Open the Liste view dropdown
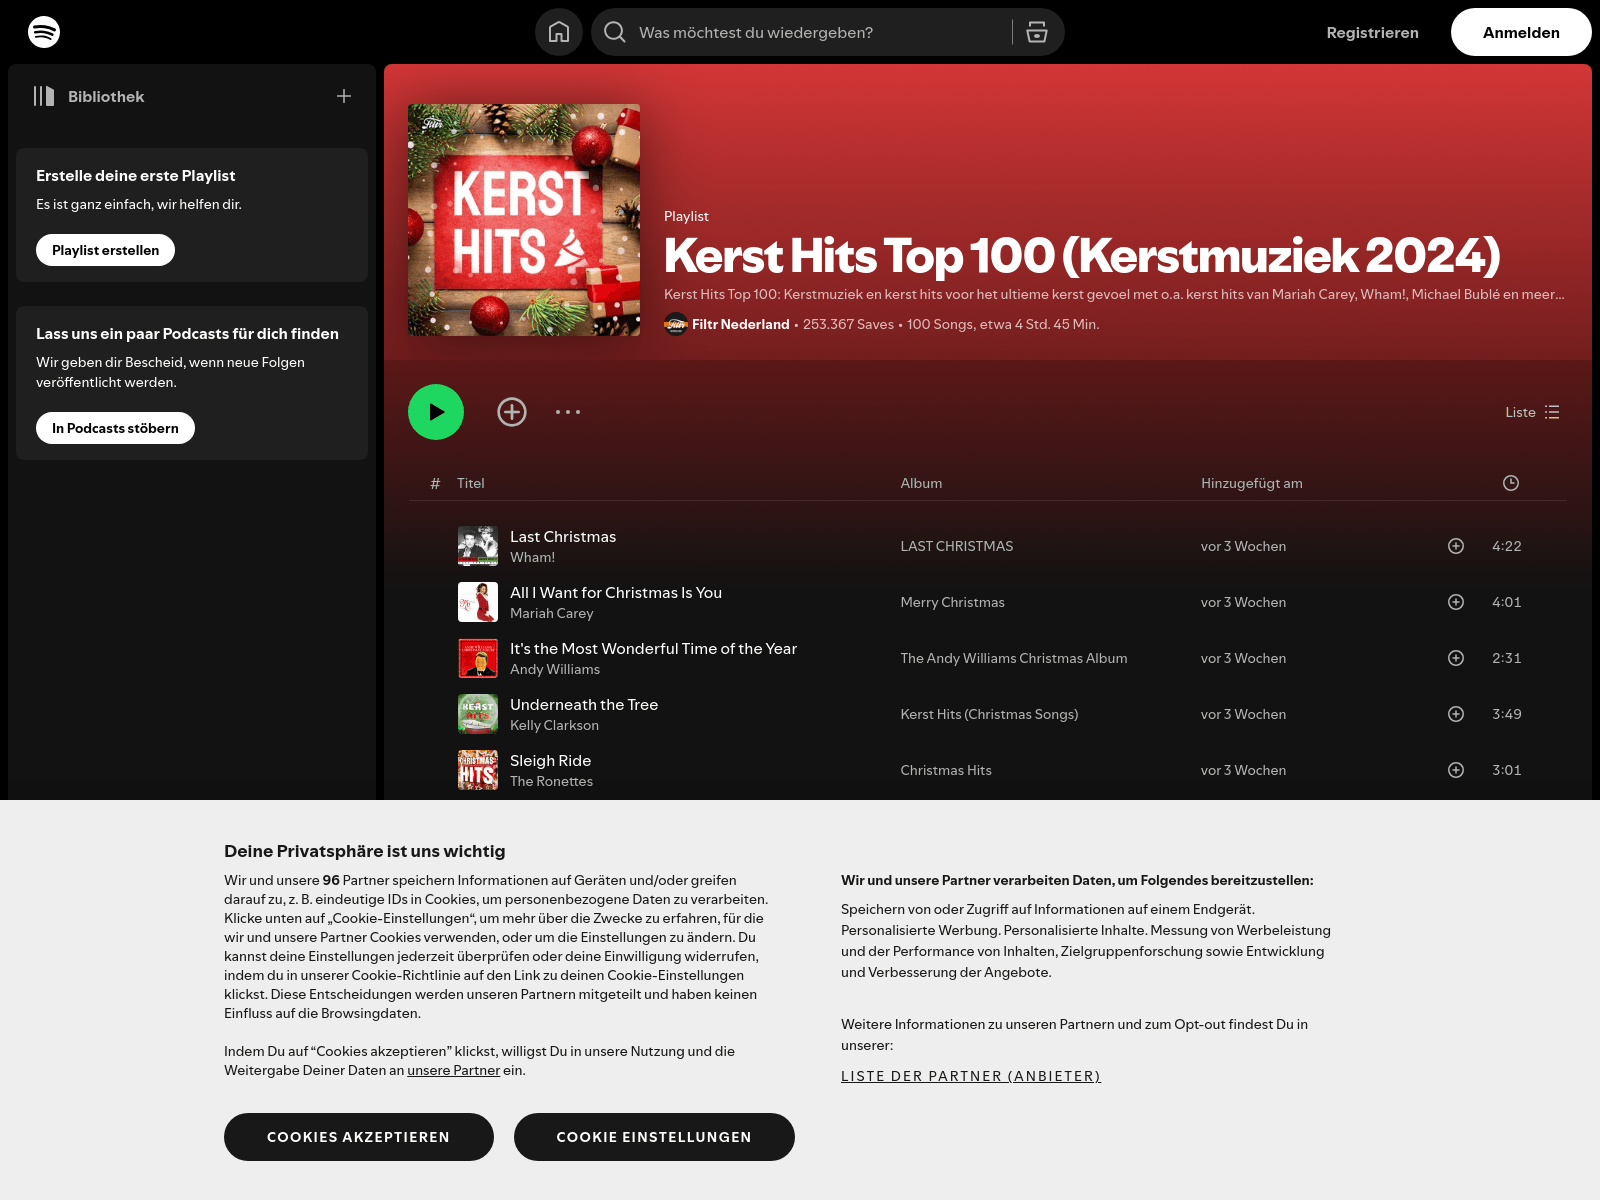The width and height of the screenshot is (1600, 1200). point(1532,412)
